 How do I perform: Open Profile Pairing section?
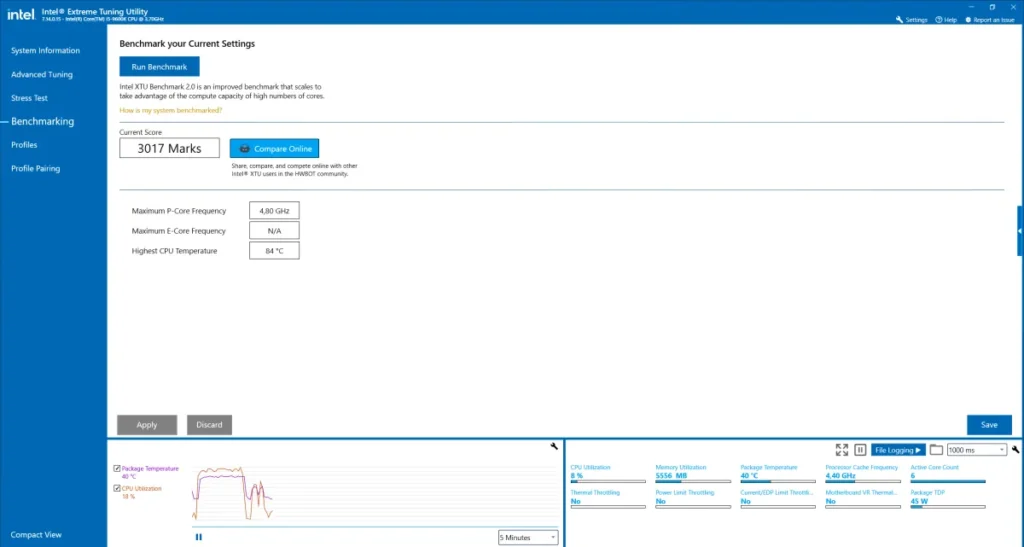(35, 168)
